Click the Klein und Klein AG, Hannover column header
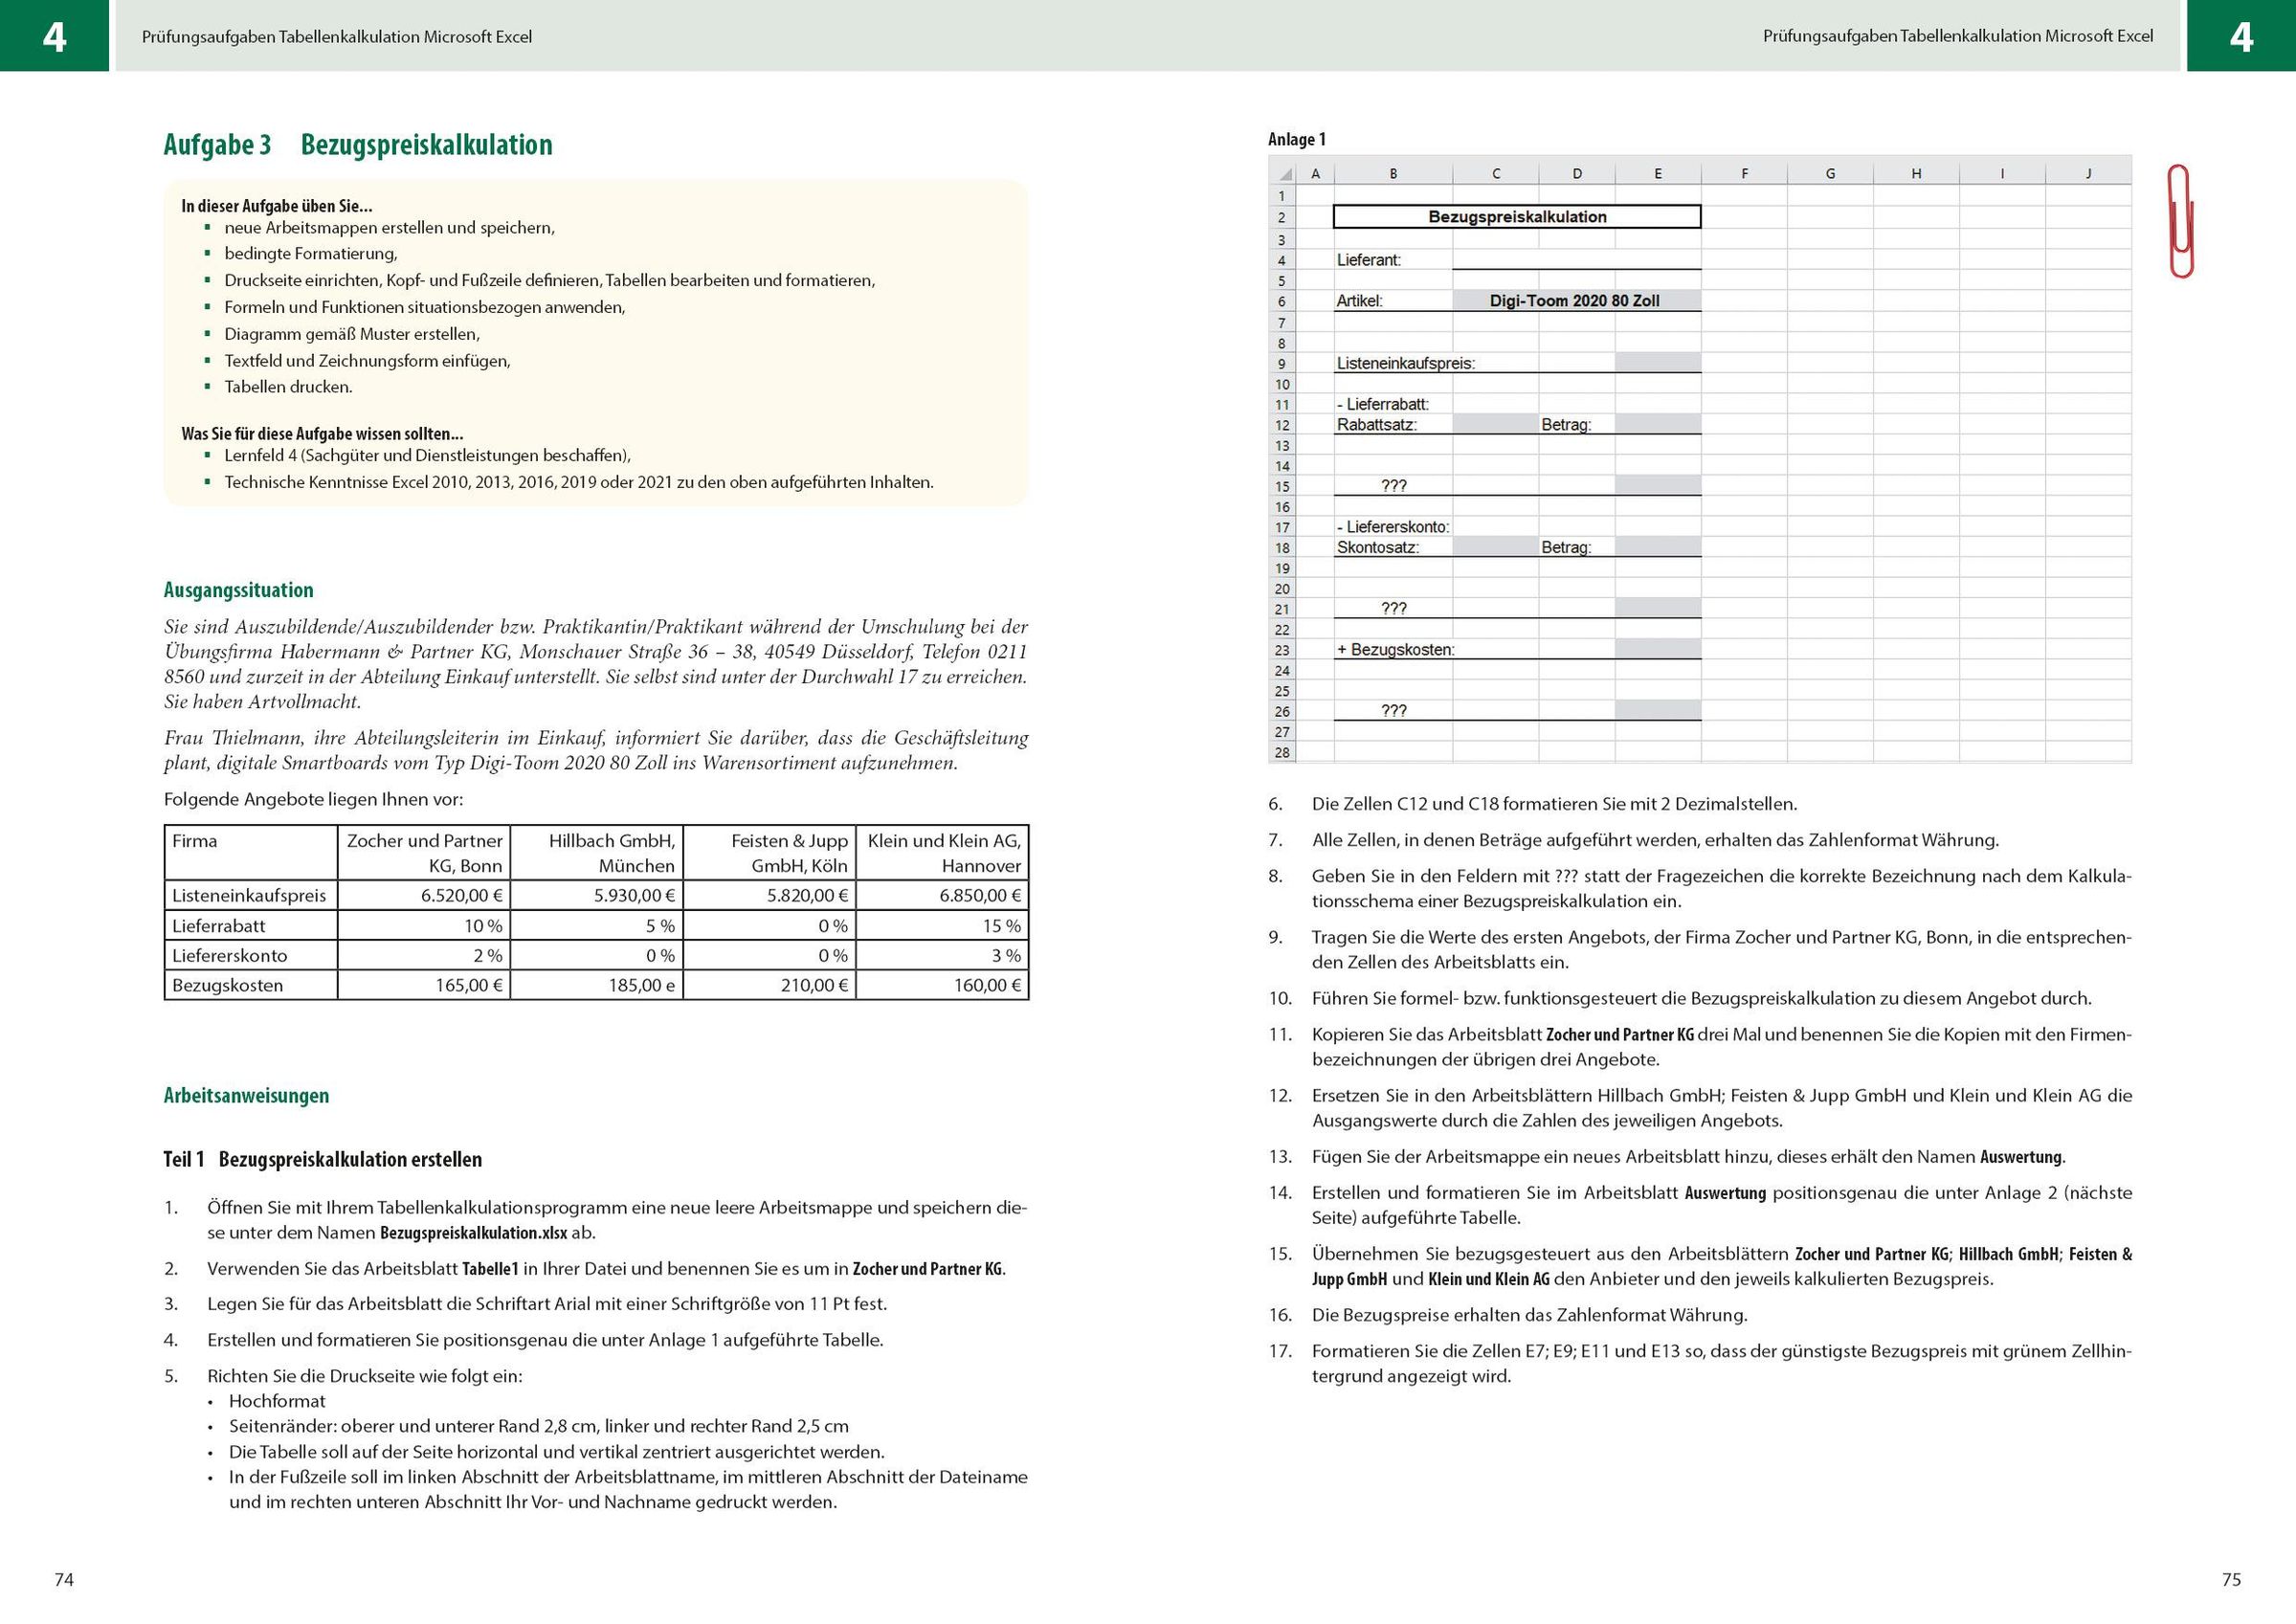The height and width of the screenshot is (1624, 2296). tap(943, 853)
